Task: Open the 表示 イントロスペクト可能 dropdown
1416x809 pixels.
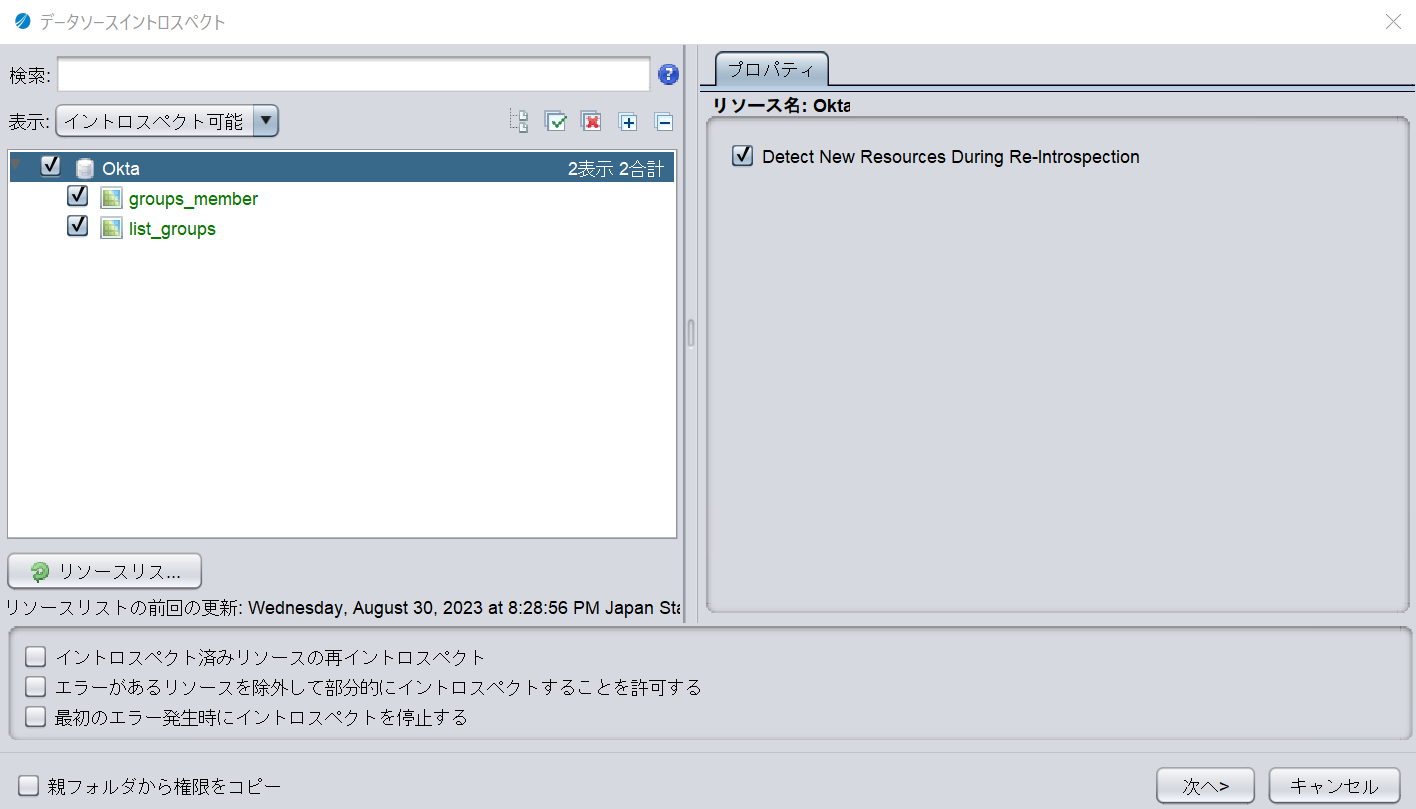Action: coord(167,122)
